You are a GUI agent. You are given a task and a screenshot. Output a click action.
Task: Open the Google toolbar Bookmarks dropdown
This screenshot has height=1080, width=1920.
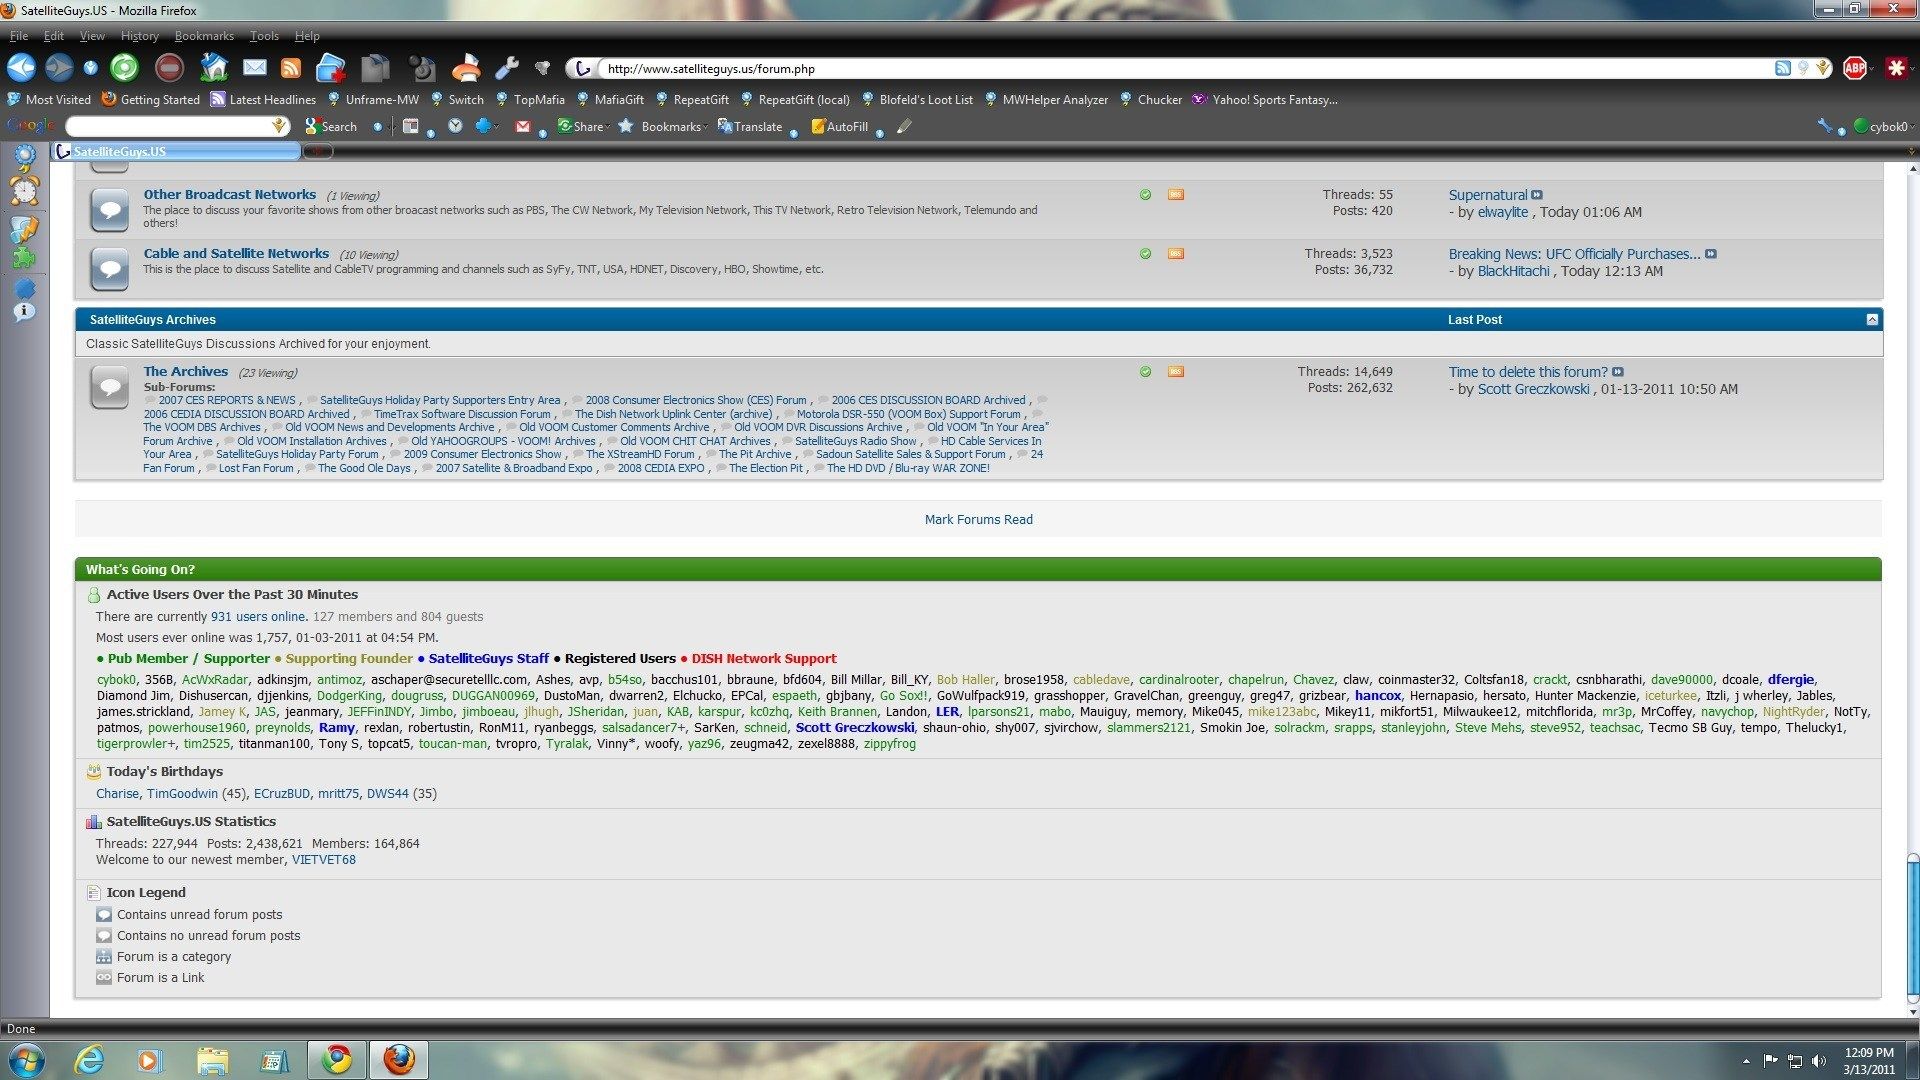pos(663,126)
